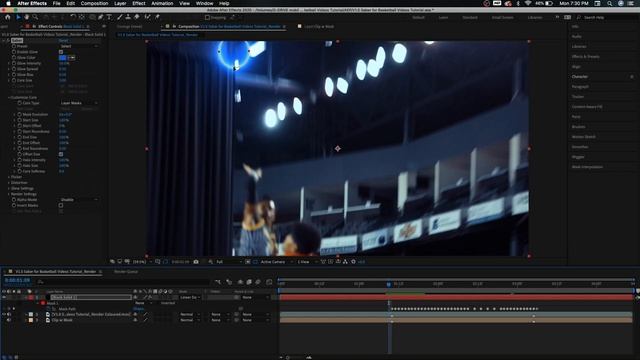
Task: Toggle Mask Evolution stopwatch icon
Action: click(x=19, y=114)
